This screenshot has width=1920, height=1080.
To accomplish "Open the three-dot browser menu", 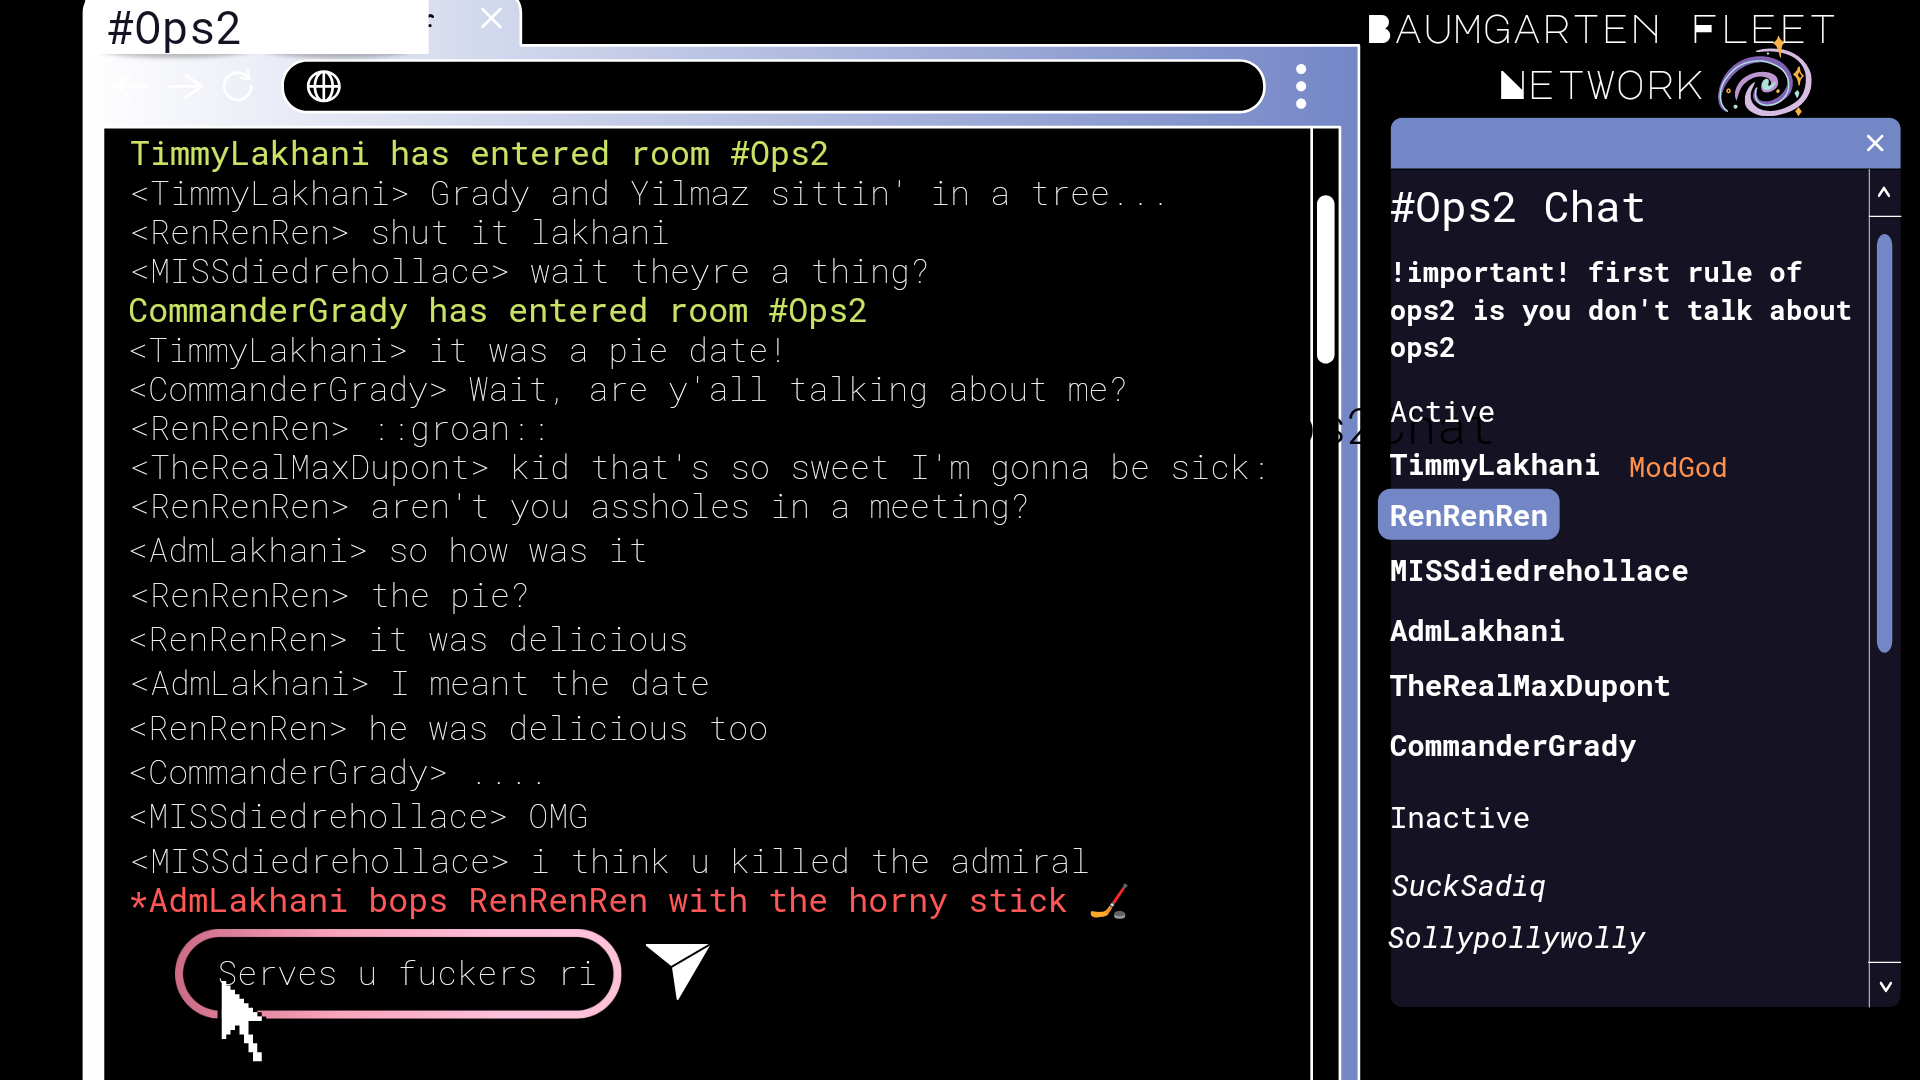I will click(1300, 87).
